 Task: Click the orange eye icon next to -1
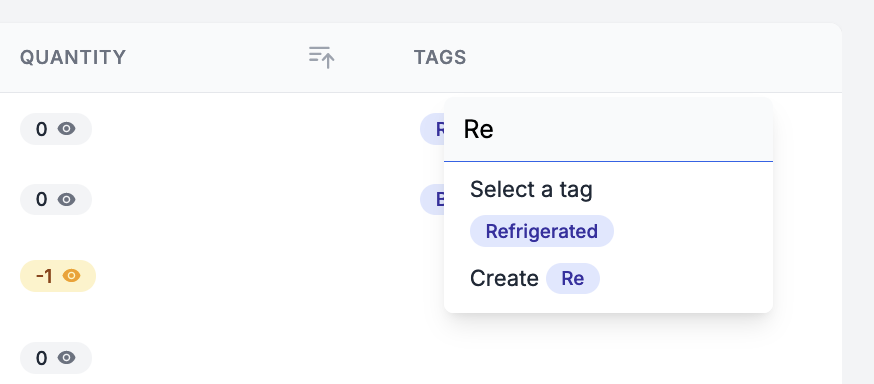pyautogui.click(x=71, y=276)
